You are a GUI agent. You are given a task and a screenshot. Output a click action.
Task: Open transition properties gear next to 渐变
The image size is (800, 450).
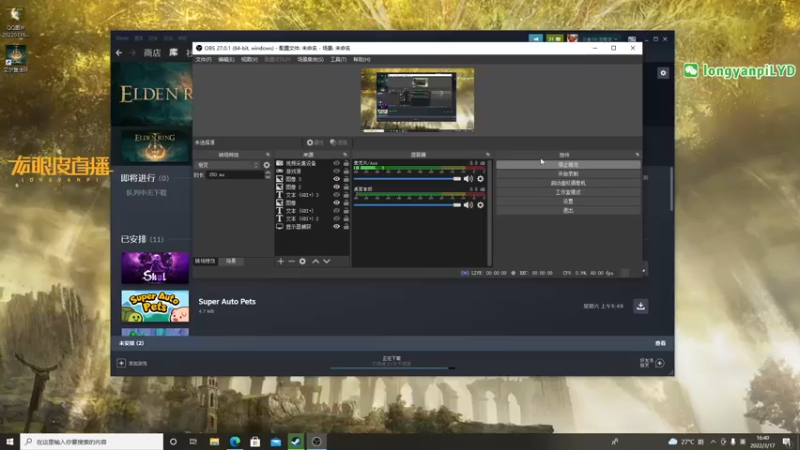pos(266,165)
